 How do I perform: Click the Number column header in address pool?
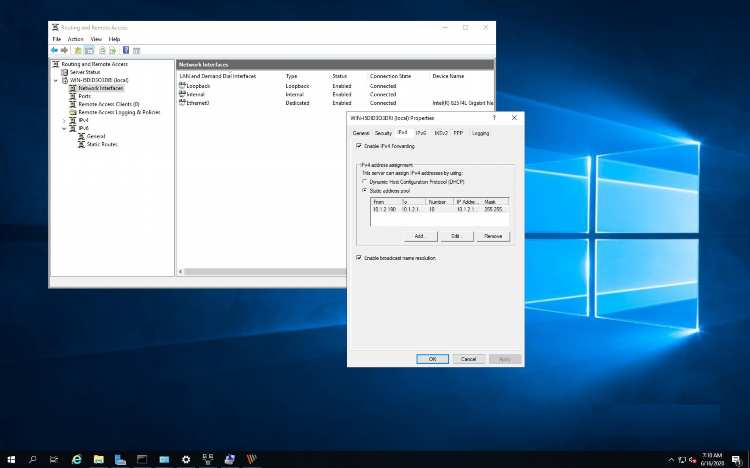(x=440, y=202)
